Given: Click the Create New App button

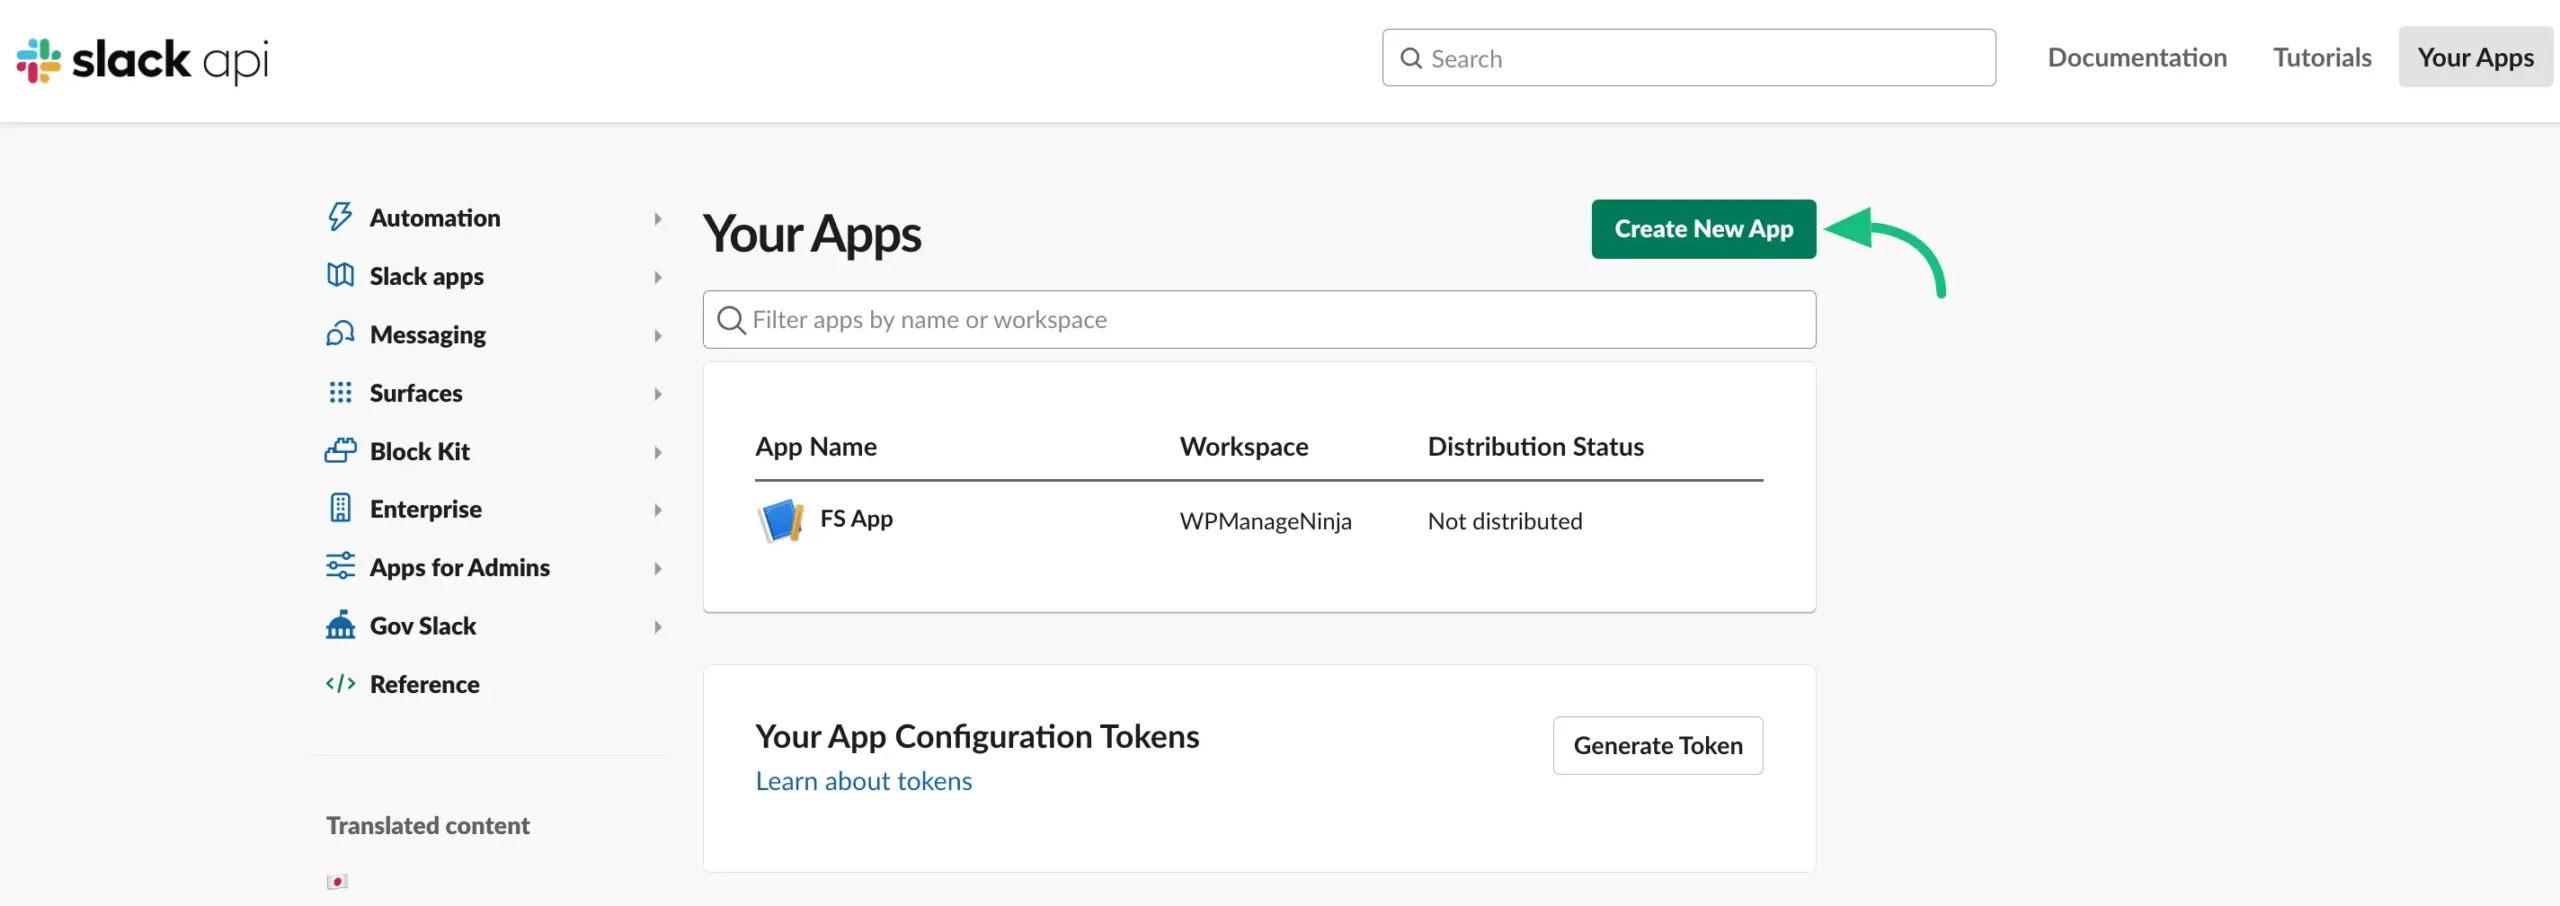Looking at the screenshot, I should pyautogui.click(x=1703, y=229).
